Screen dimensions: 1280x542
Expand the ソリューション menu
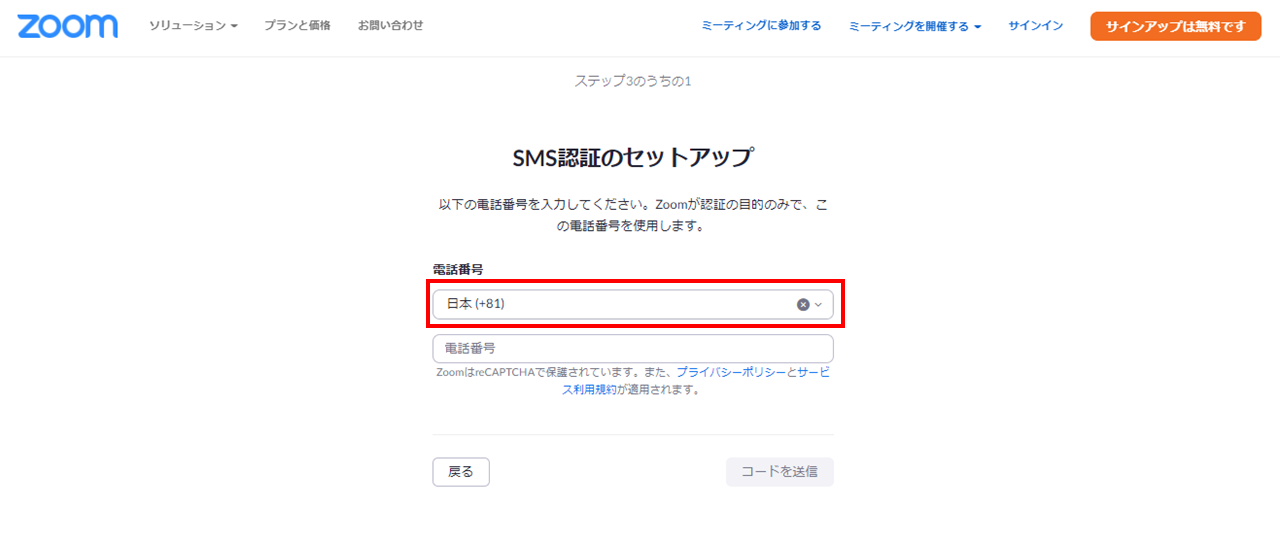193,26
